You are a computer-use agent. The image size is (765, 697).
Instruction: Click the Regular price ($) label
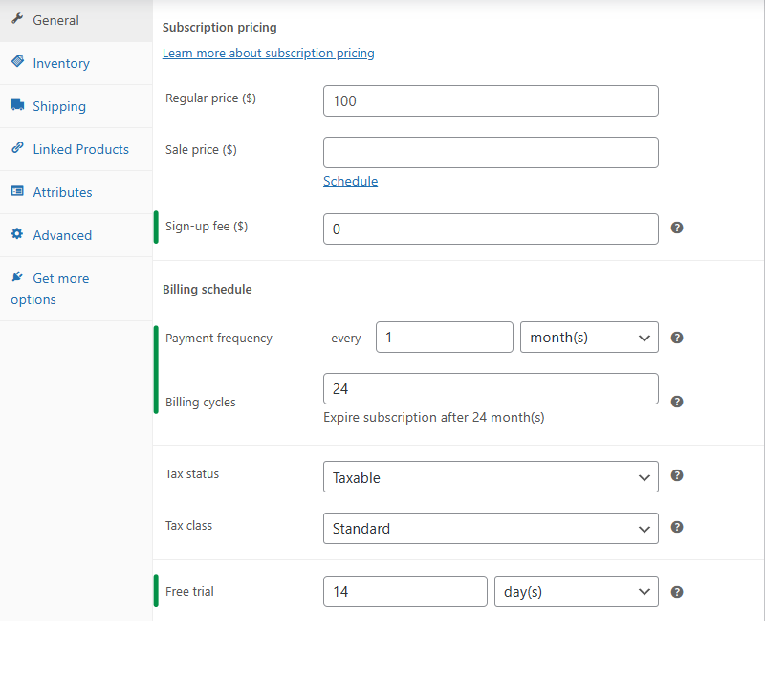tap(210, 98)
